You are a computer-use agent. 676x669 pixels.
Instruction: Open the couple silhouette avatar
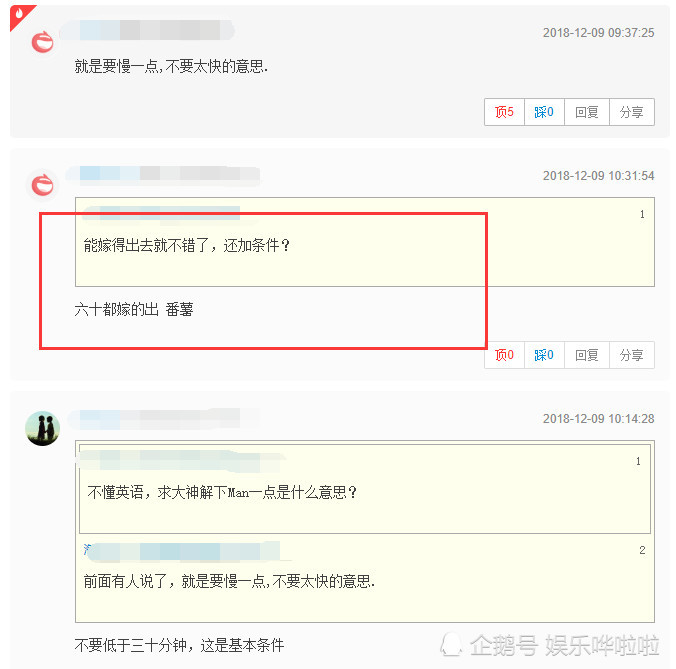43,428
